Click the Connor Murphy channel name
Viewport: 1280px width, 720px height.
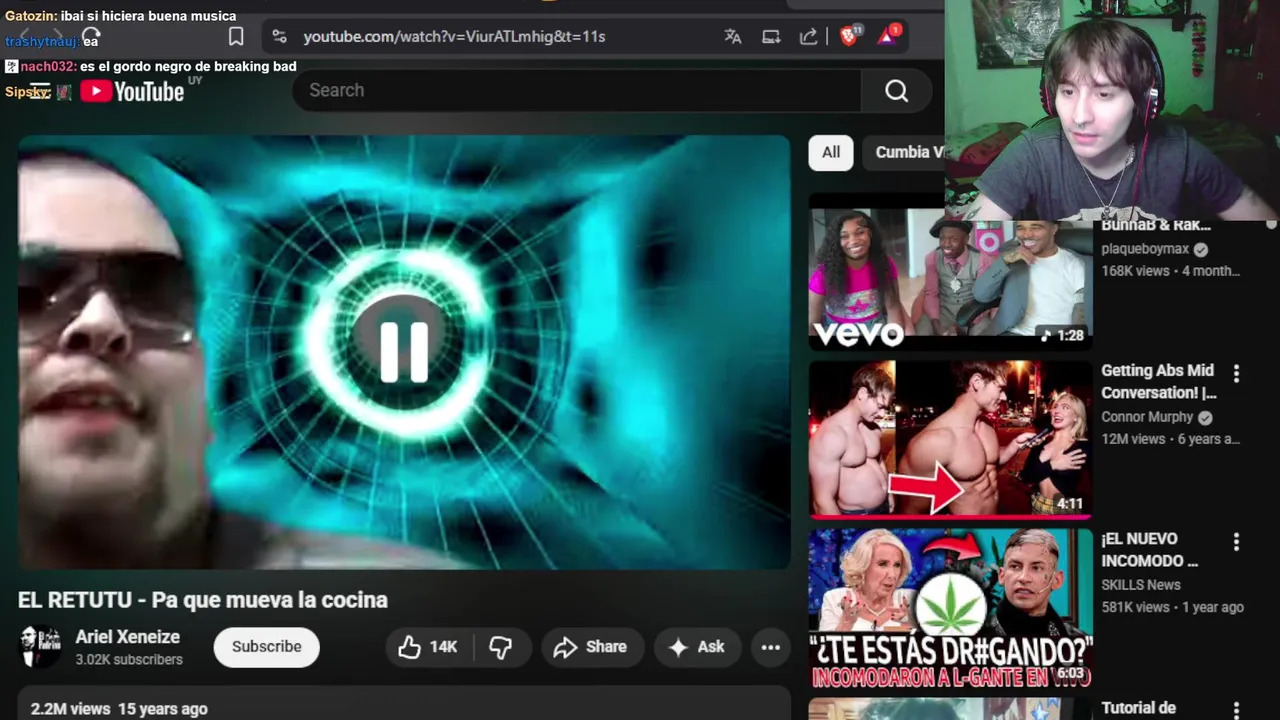[x=1147, y=417]
